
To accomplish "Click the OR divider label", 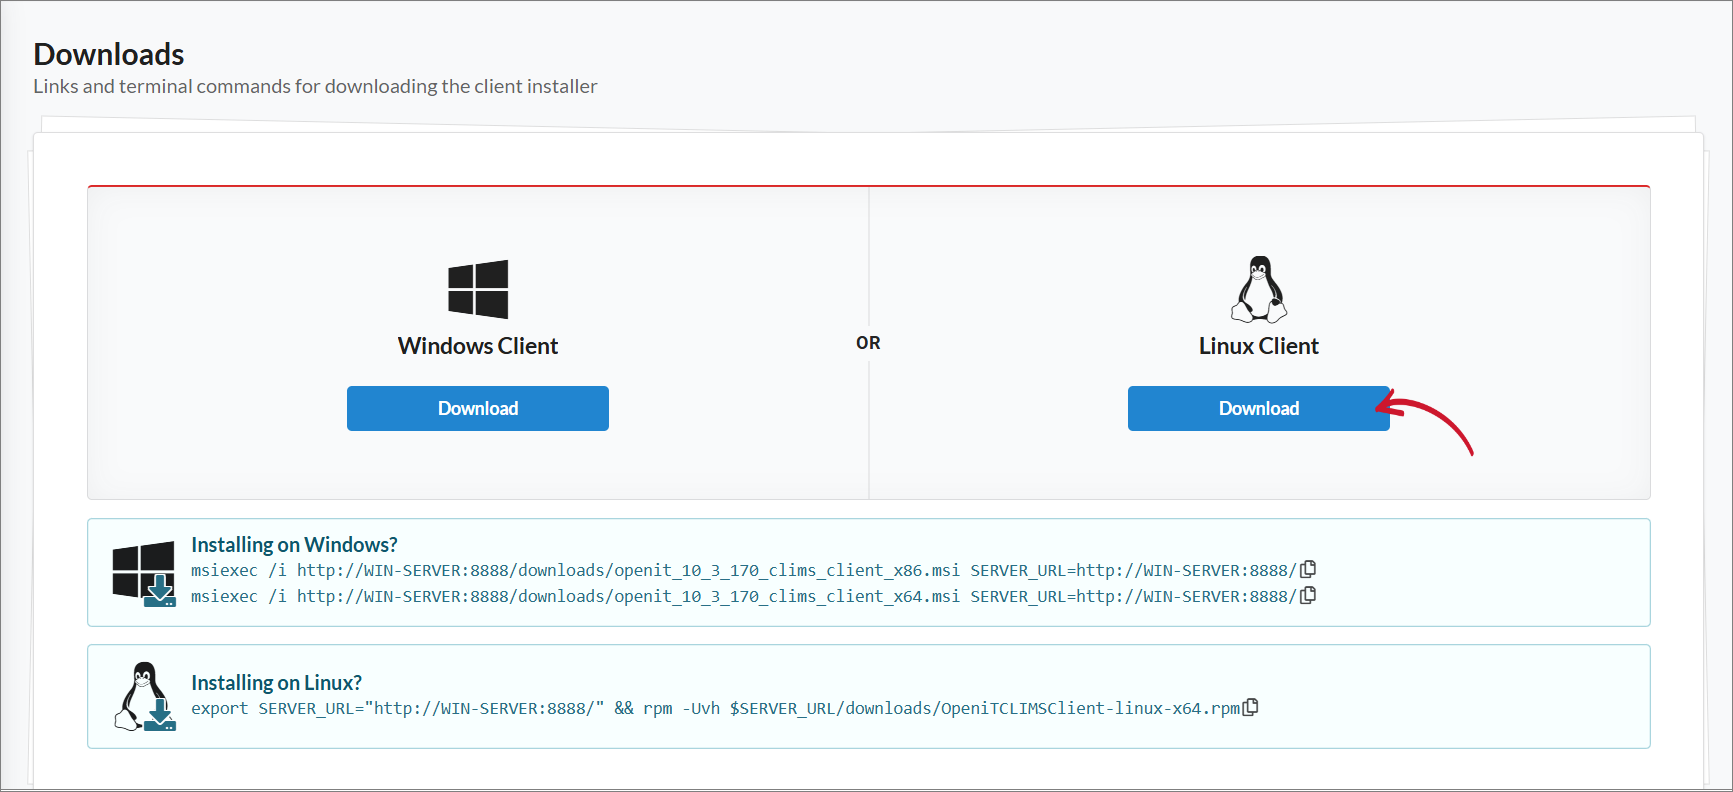I will click(x=868, y=343).
